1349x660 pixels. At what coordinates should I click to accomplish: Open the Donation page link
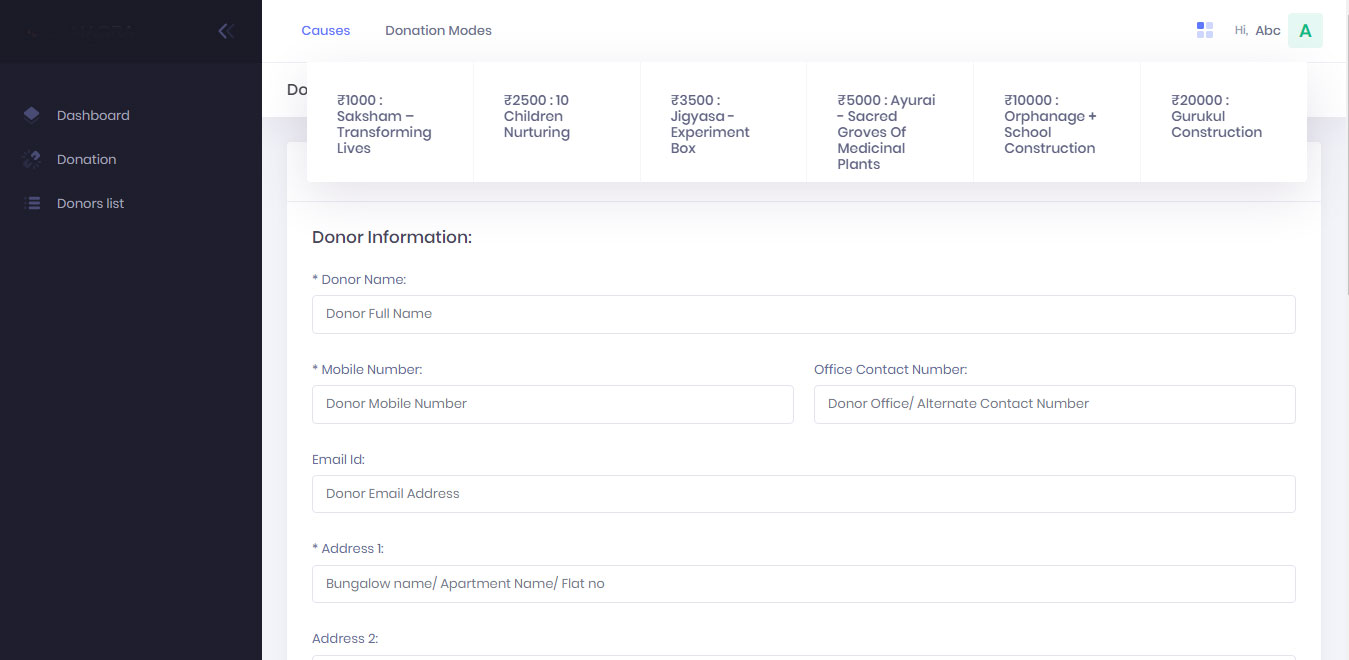(x=86, y=159)
